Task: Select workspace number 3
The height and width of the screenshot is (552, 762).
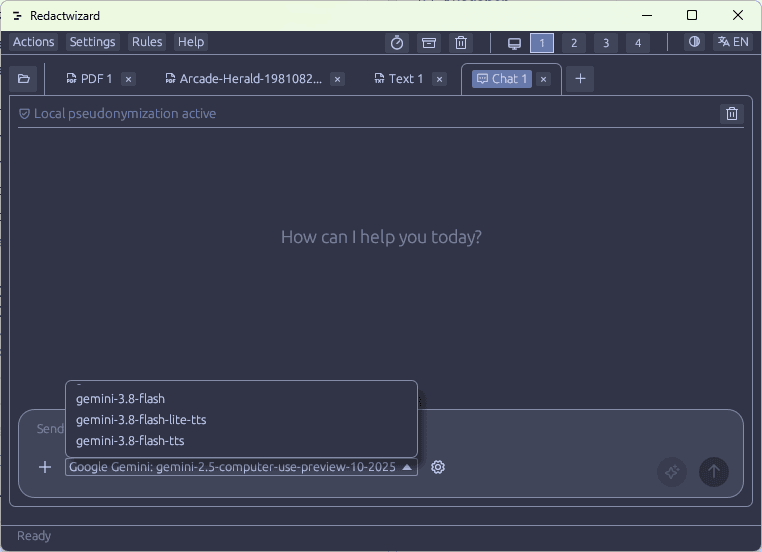Action: pos(606,43)
